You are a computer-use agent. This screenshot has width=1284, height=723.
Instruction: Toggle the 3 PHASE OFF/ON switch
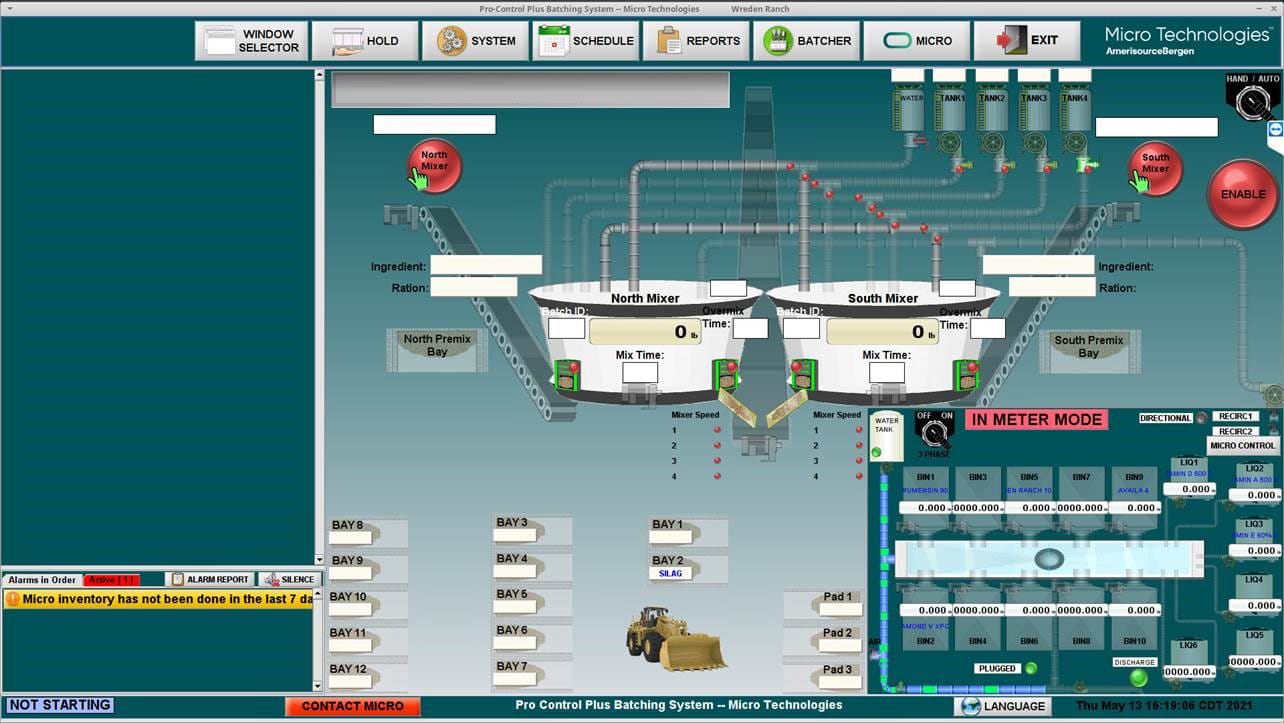(x=934, y=431)
